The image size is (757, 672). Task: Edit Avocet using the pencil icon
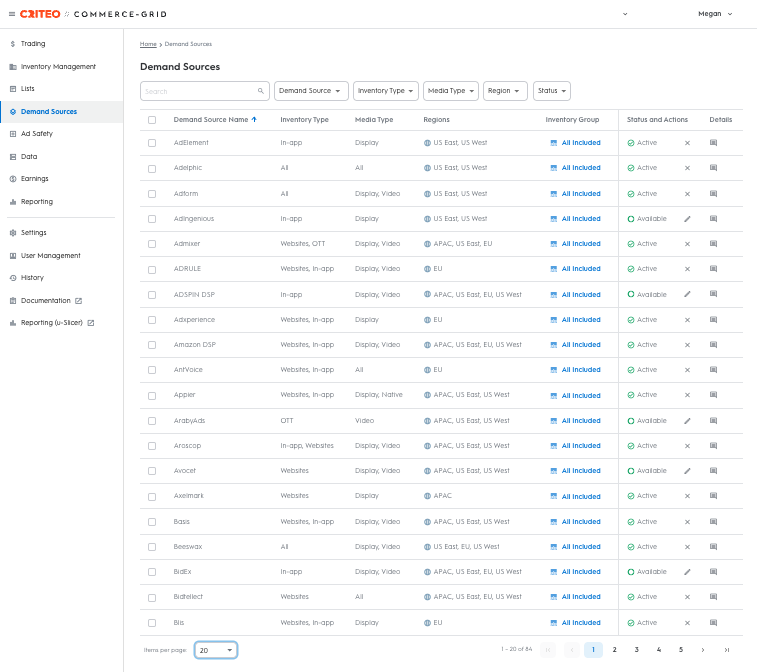[x=687, y=471]
